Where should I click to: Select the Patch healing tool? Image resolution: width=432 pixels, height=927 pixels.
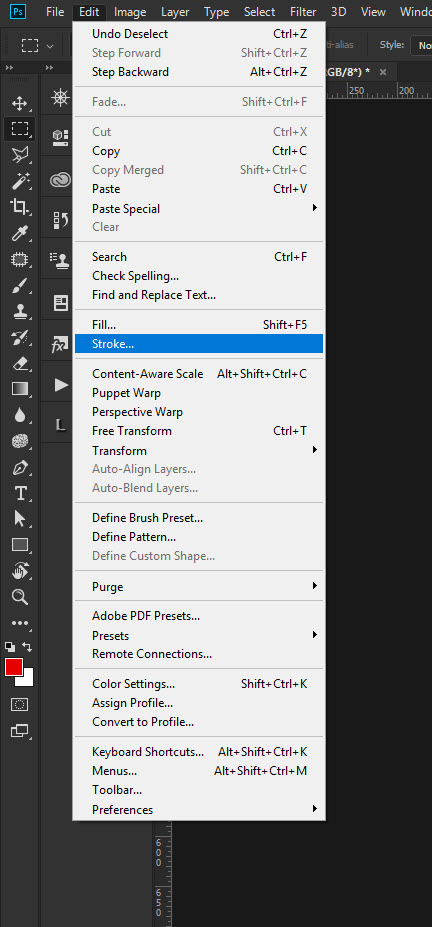[20, 259]
